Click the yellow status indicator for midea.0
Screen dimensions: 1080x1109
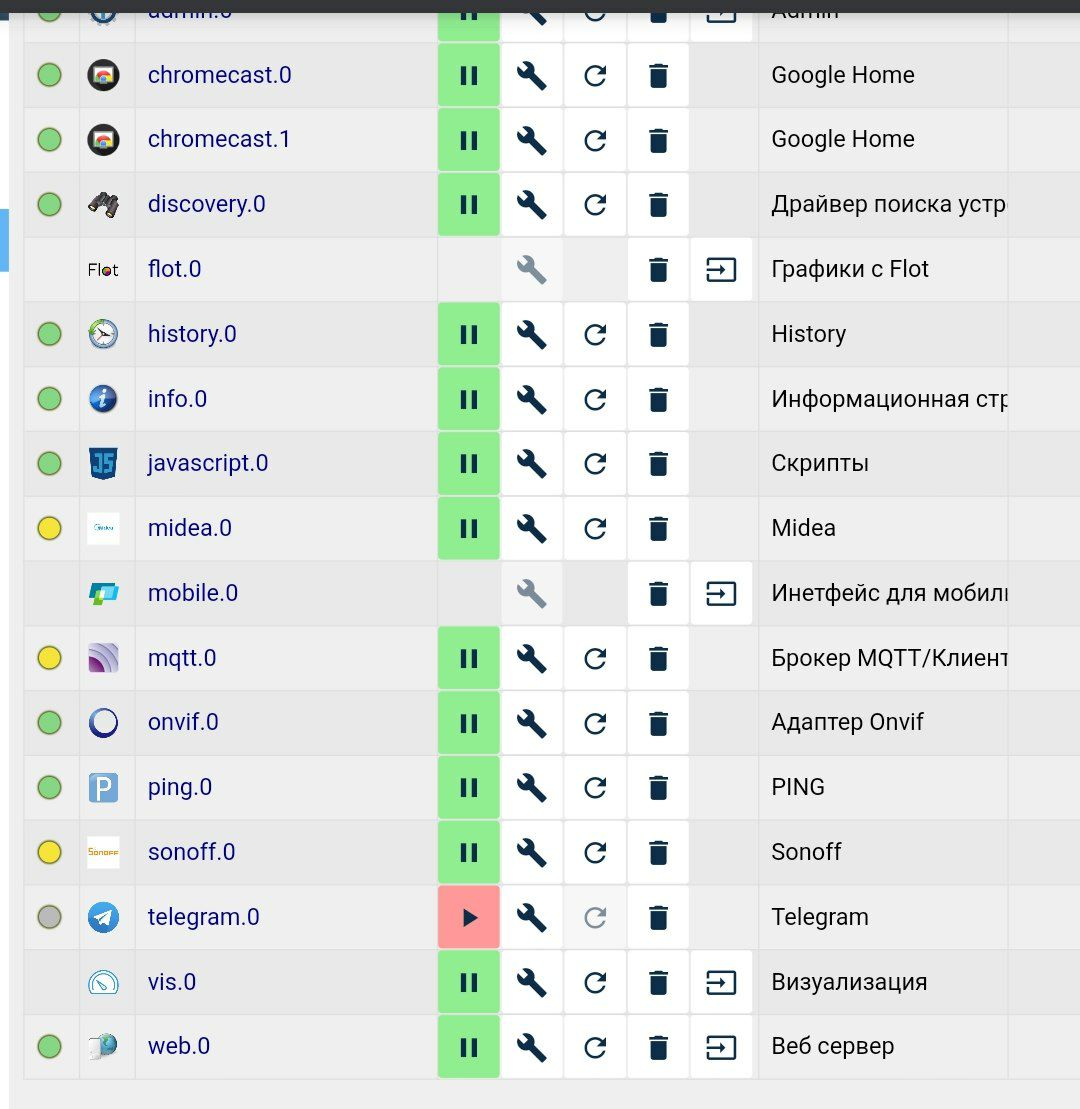pos(49,528)
